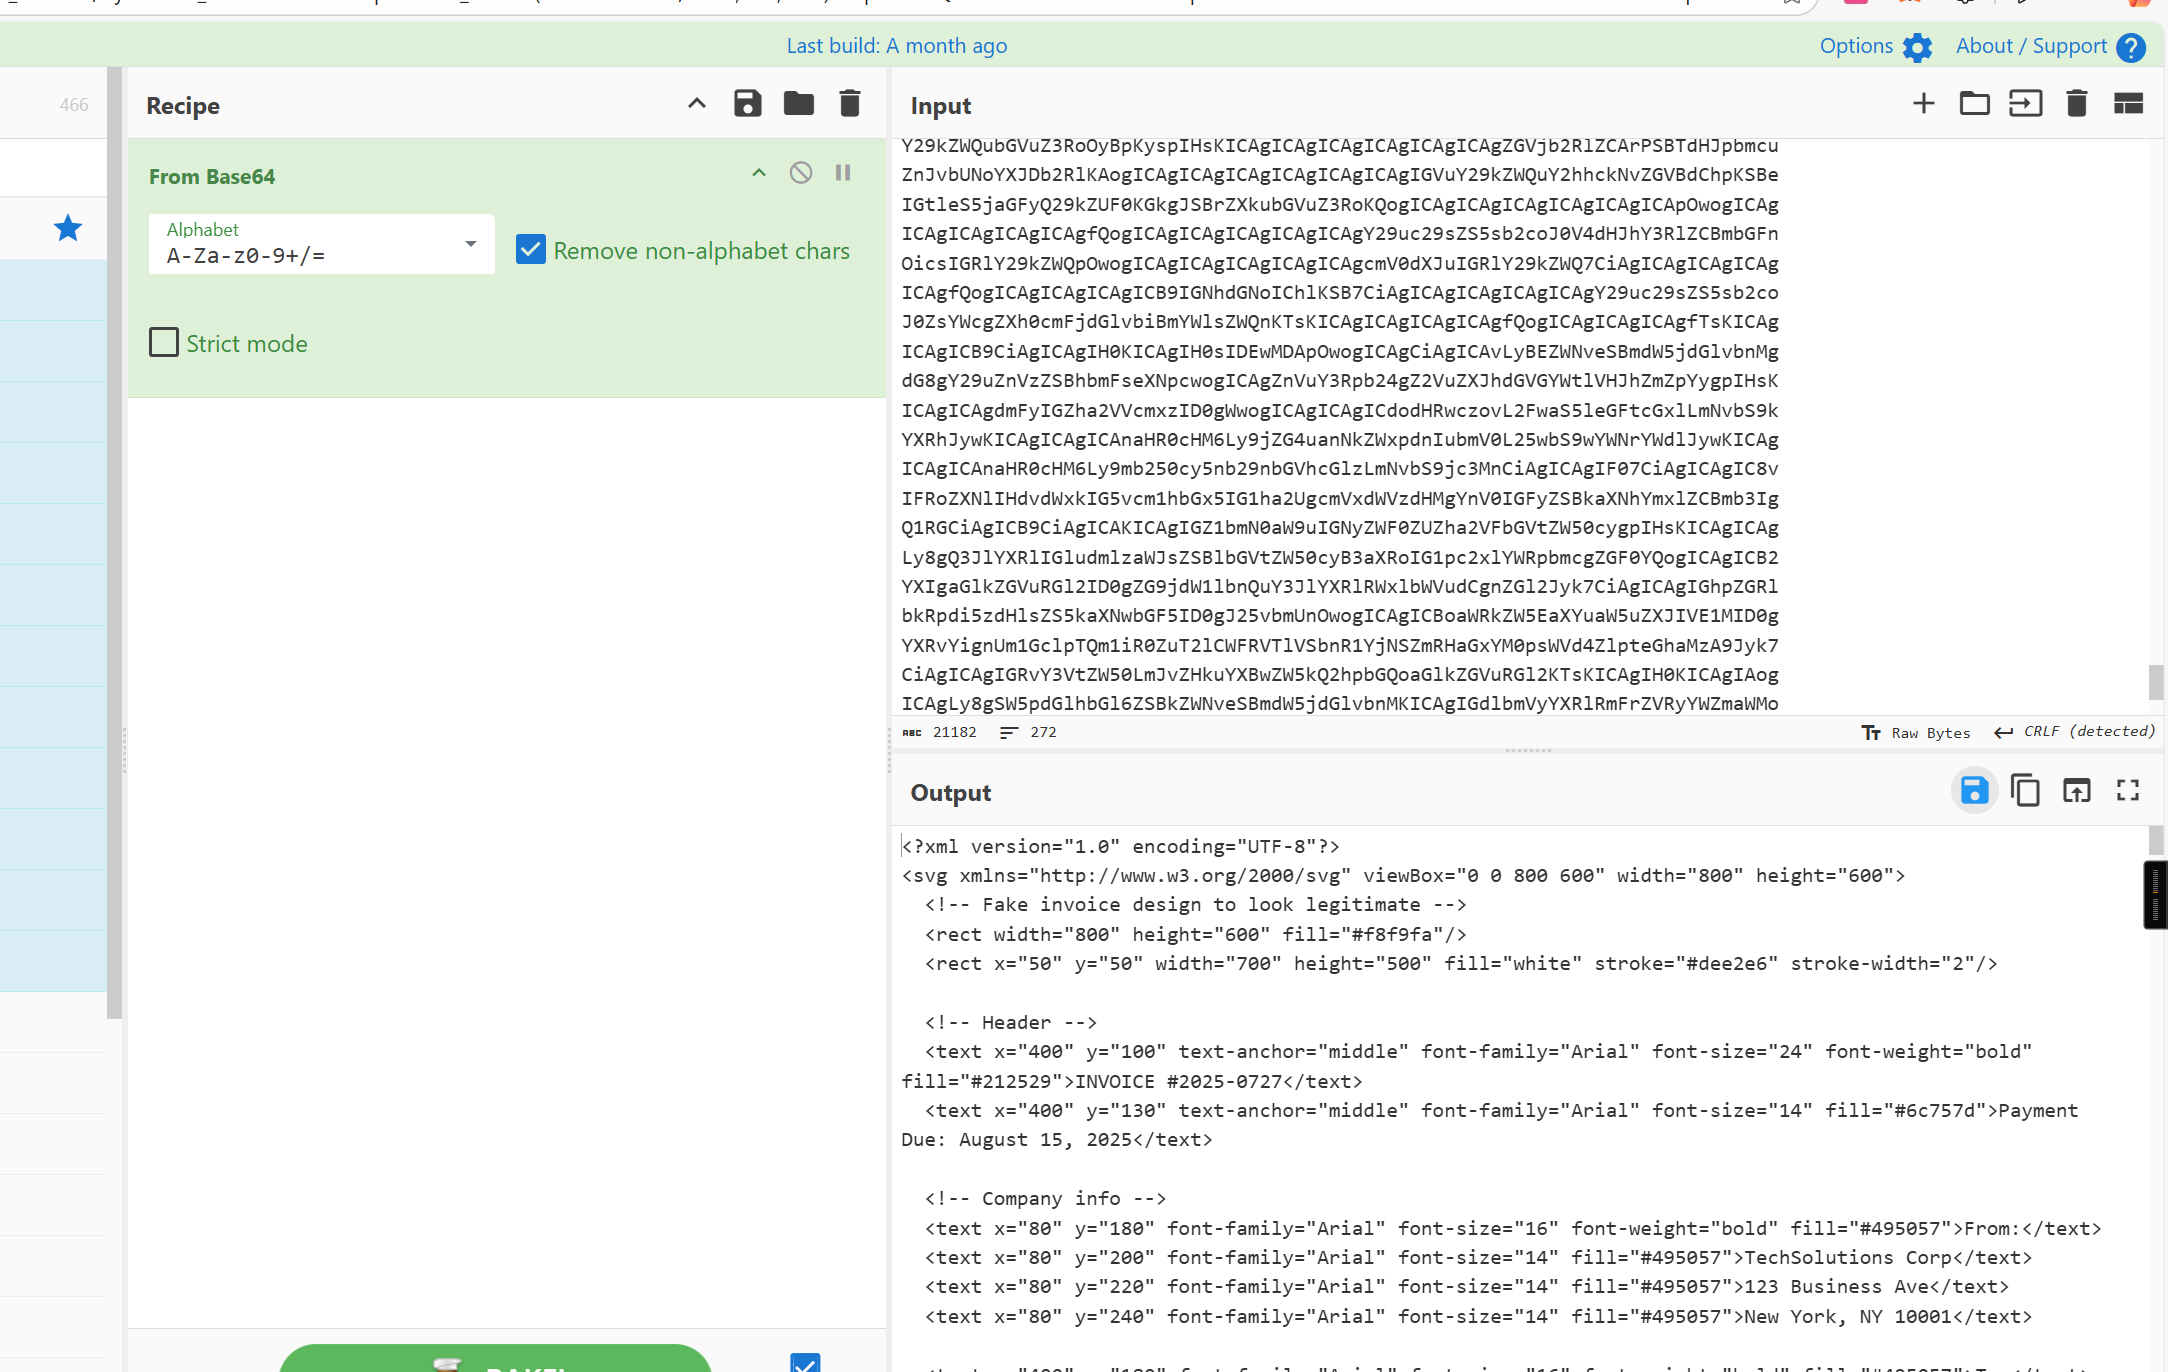Image resolution: width=2168 pixels, height=1372 pixels.
Task: Clear the recipe with the trash icon
Action: click(x=849, y=104)
